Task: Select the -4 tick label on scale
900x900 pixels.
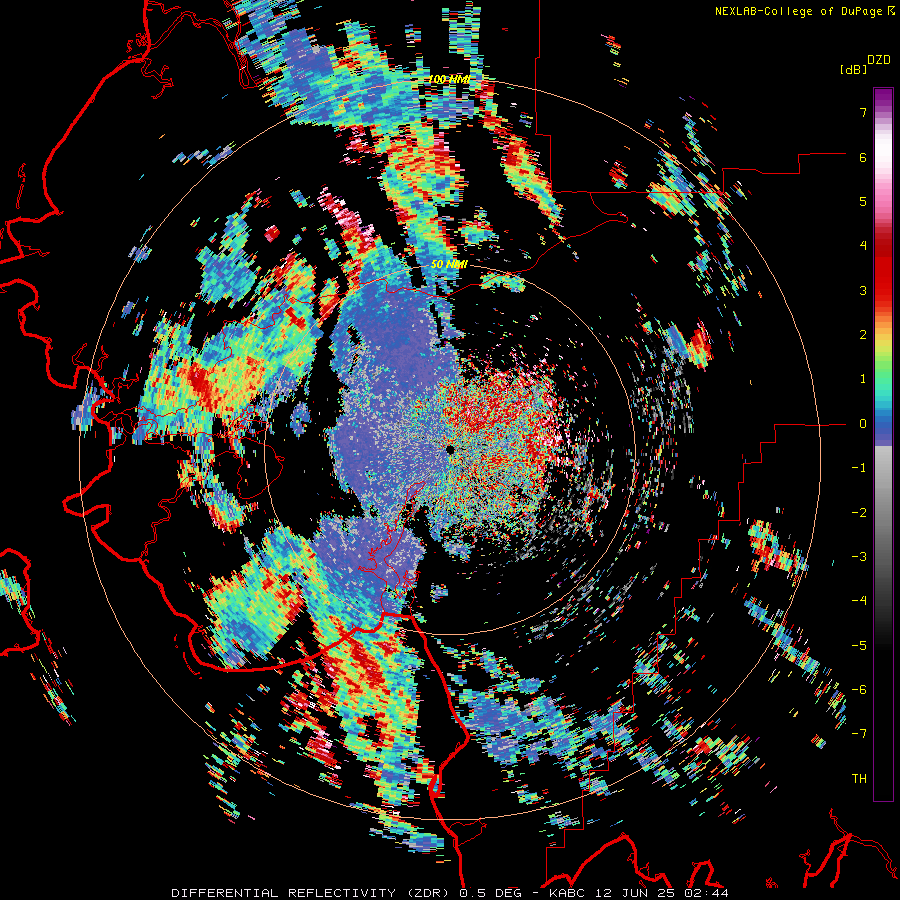Action: coord(859,601)
